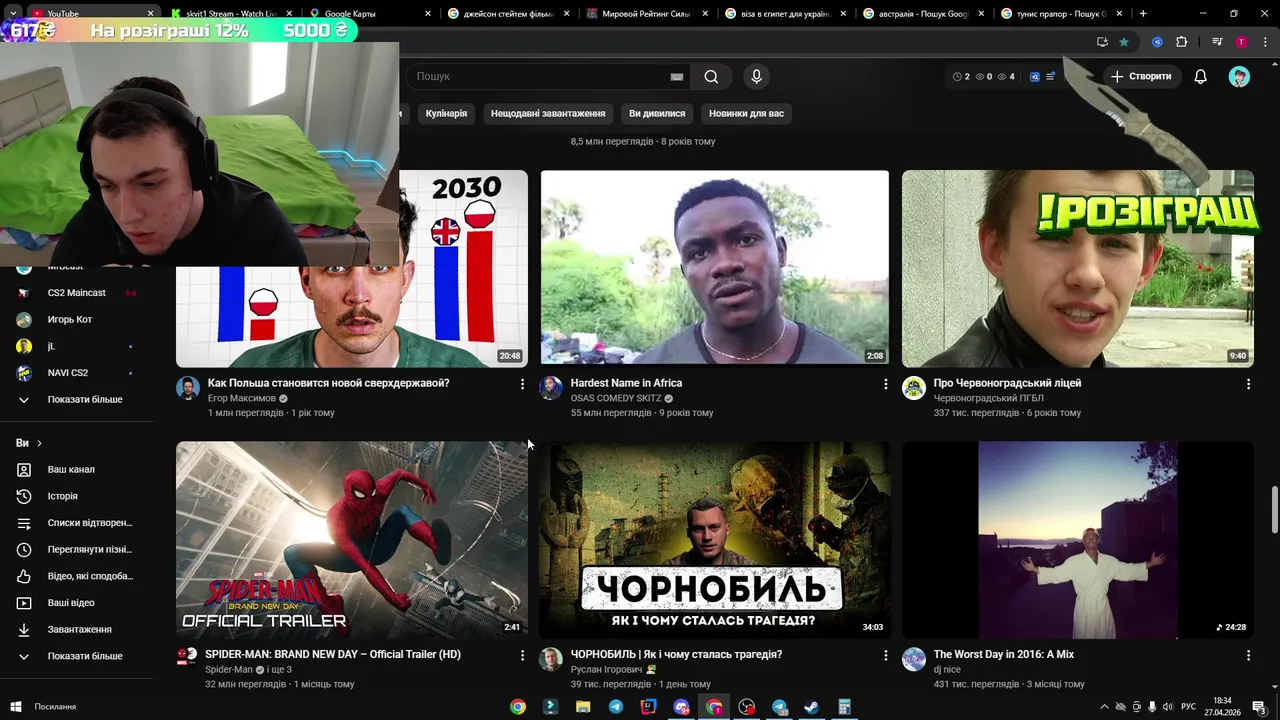The height and width of the screenshot is (720, 1280).
Task: Switch to the 'туніс прапор' Google search tab
Action: [1060, 14]
